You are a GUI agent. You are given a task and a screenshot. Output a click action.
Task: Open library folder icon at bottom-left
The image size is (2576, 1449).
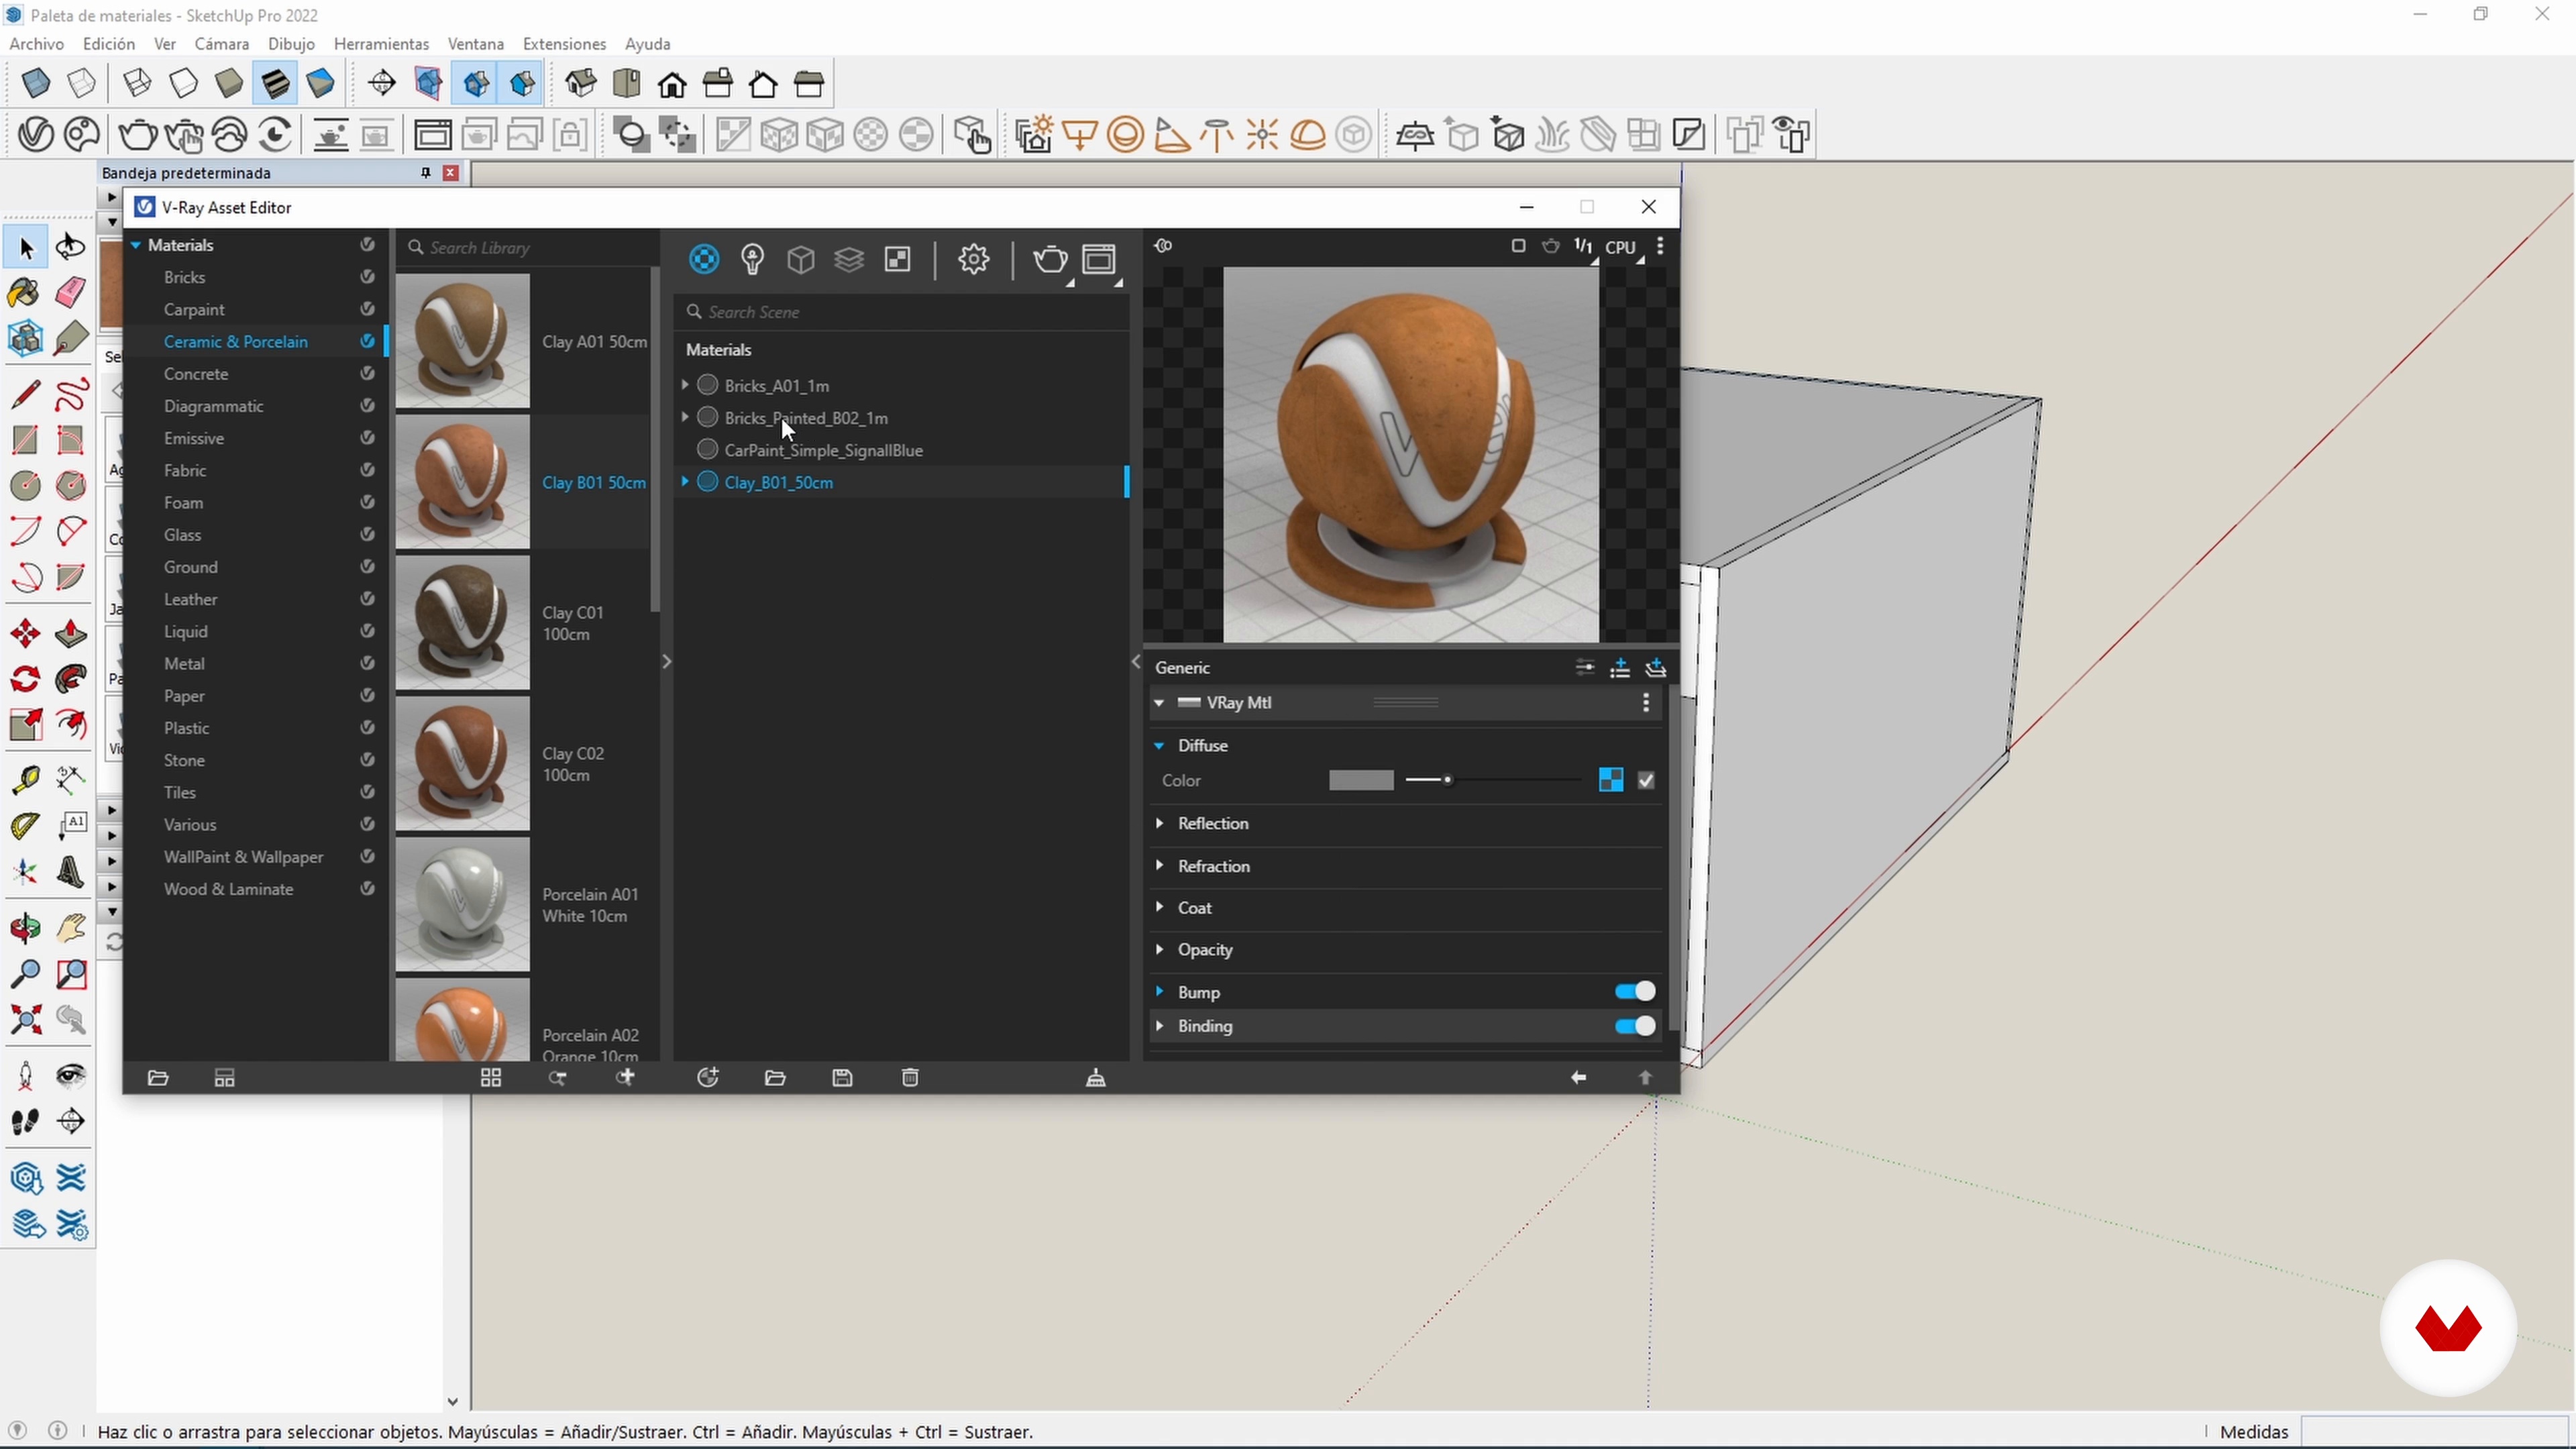click(158, 1078)
